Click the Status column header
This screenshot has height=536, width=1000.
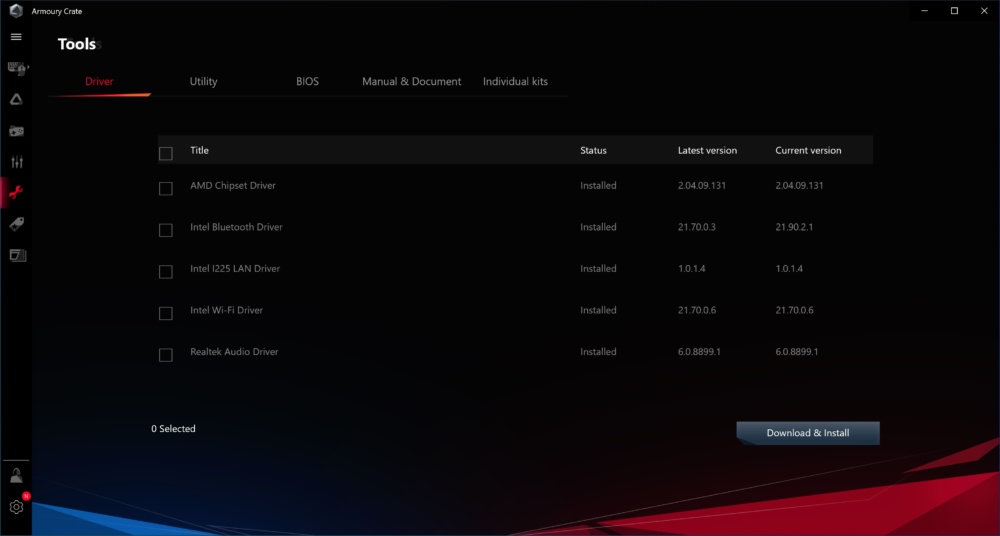click(x=593, y=151)
